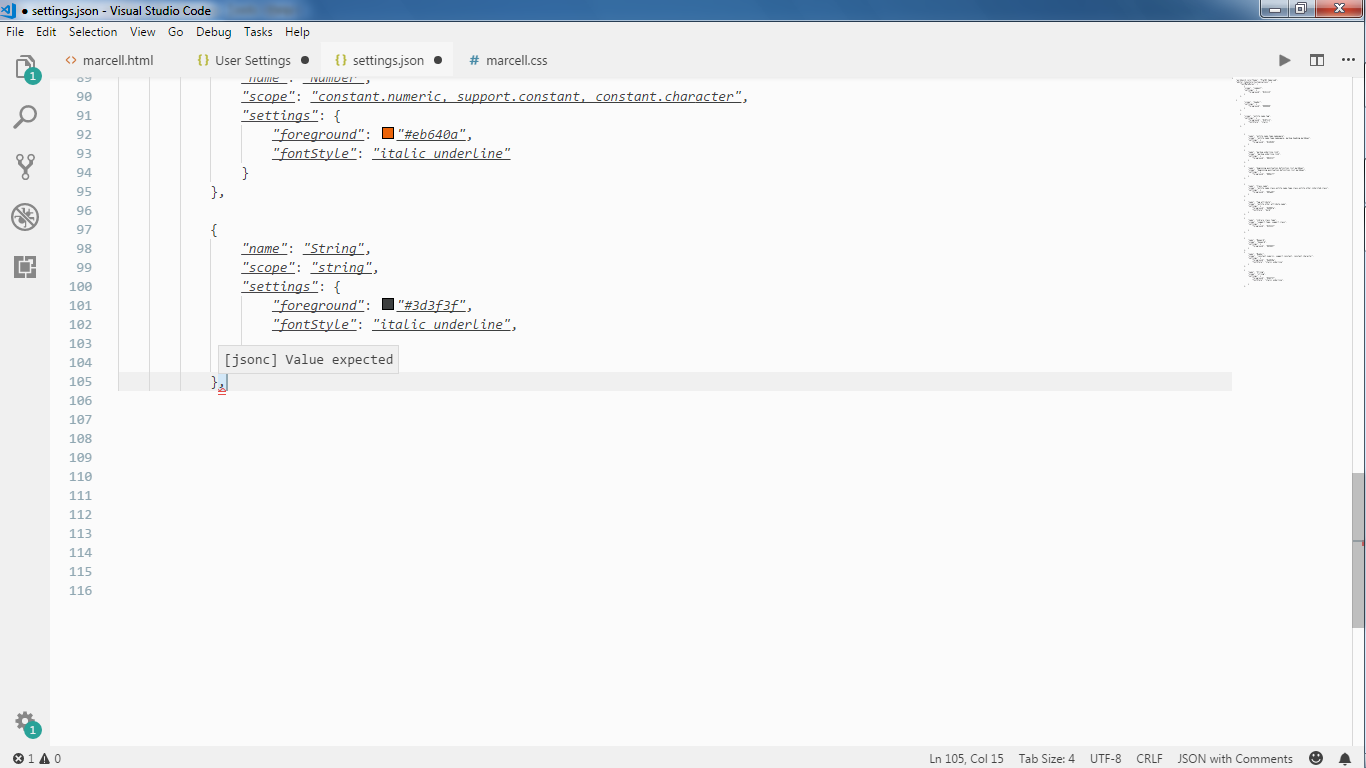Run the file with the play icon
This screenshot has height=768, width=1366.
click(1285, 60)
